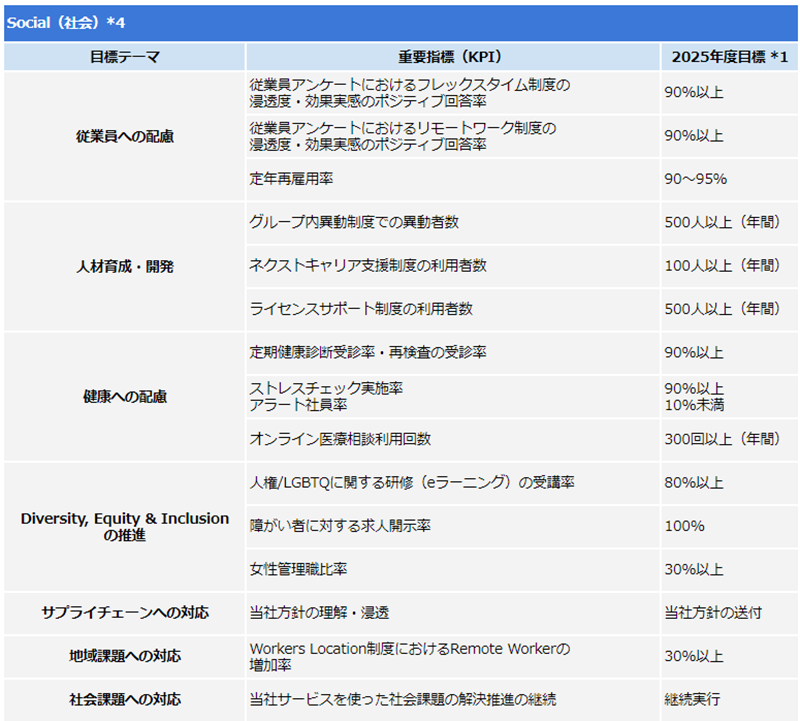
Task: Click the 従業員への配慮 theme cell
Action: pos(125,136)
